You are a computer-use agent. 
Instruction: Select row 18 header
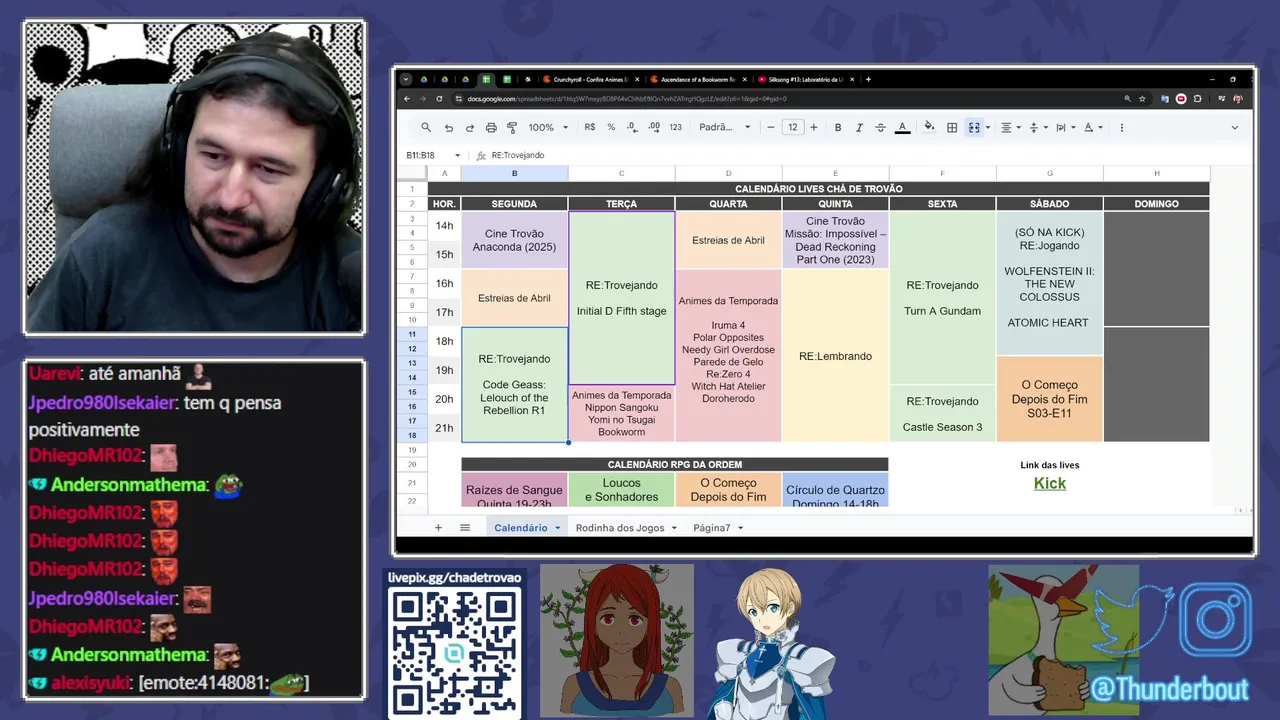412,435
